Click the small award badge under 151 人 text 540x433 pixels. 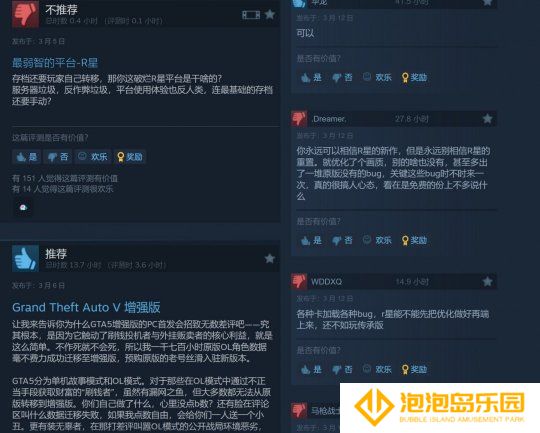[x=23, y=207]
